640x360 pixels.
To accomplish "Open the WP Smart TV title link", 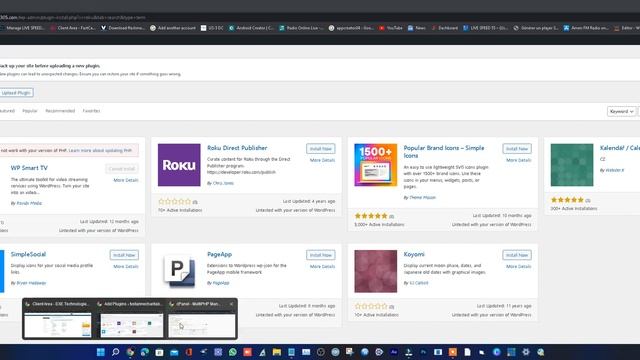I will [29, 168].
